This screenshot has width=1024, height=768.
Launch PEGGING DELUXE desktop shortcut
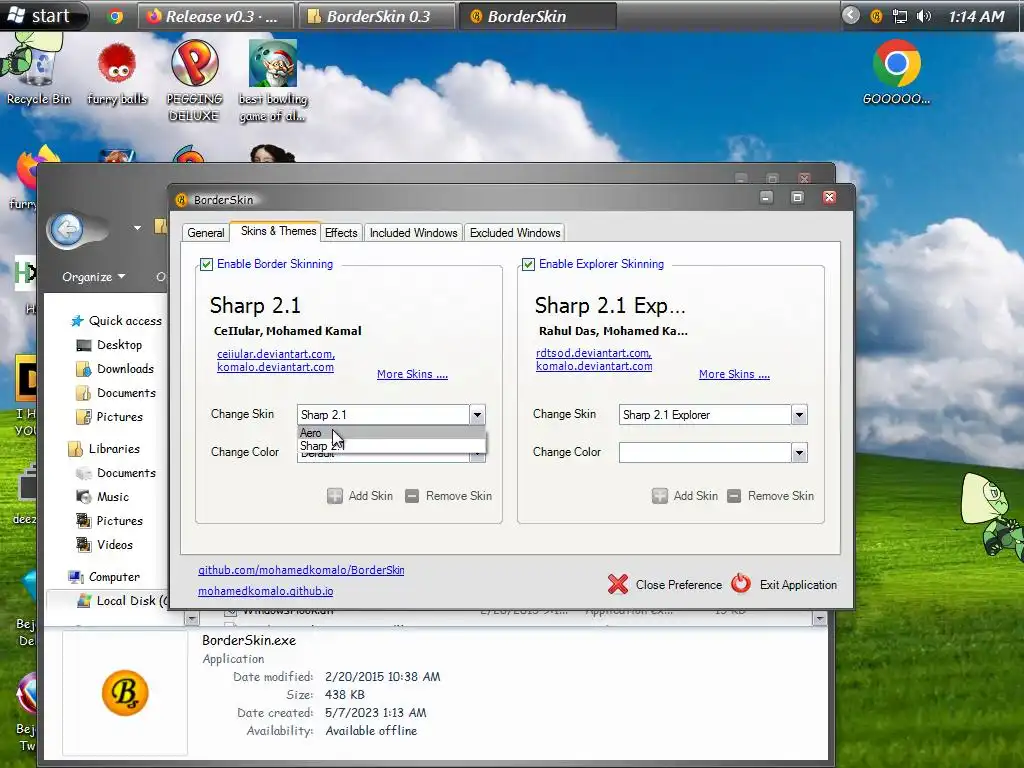point(194,81)
